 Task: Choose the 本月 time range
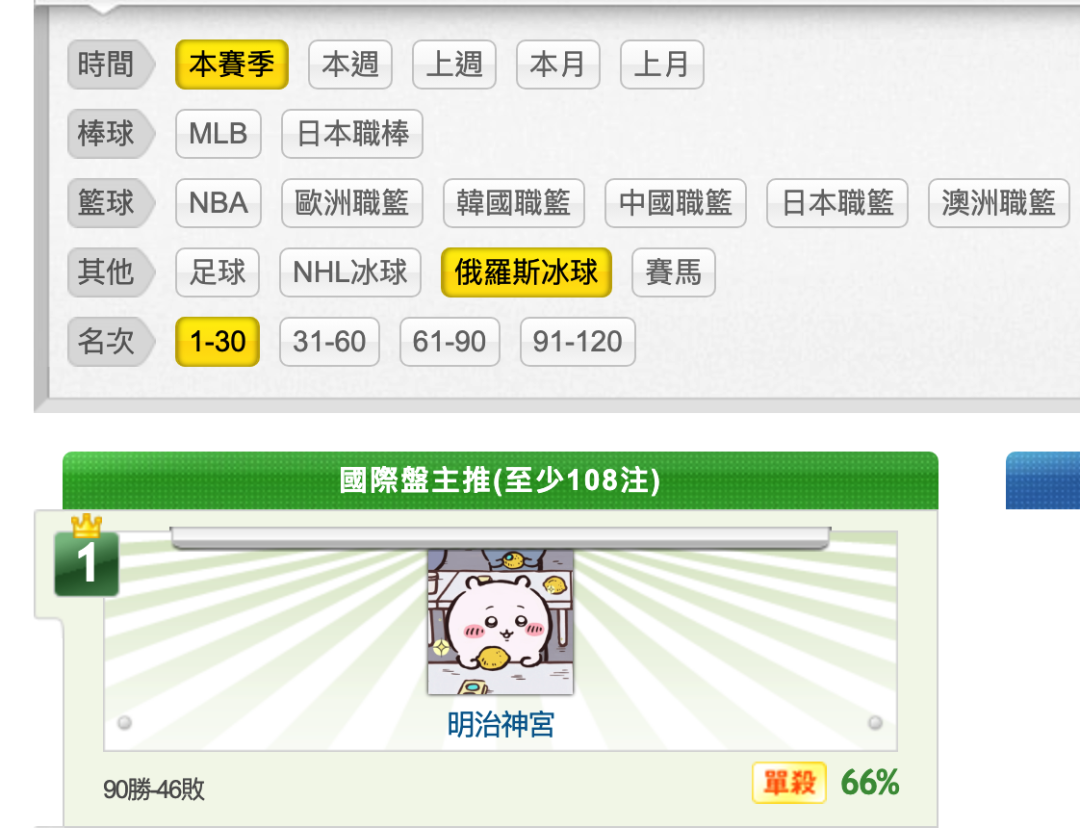pos(558,65)
